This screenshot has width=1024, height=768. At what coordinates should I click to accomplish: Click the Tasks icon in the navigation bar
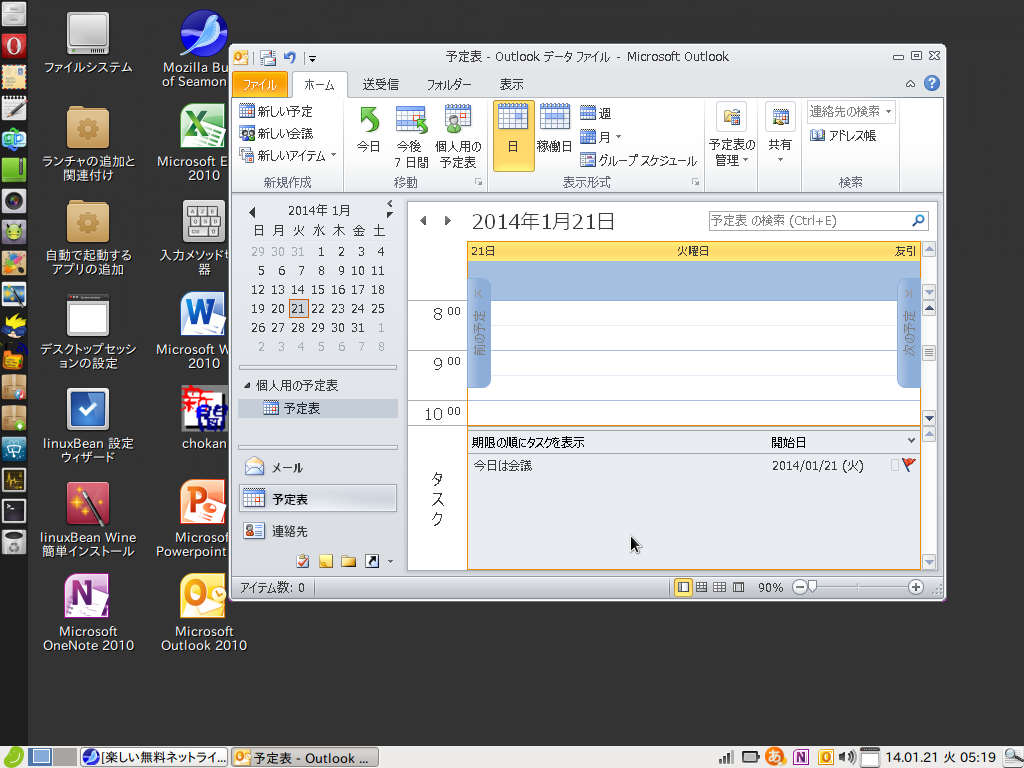pyautogui.click(x=302, y=561)
